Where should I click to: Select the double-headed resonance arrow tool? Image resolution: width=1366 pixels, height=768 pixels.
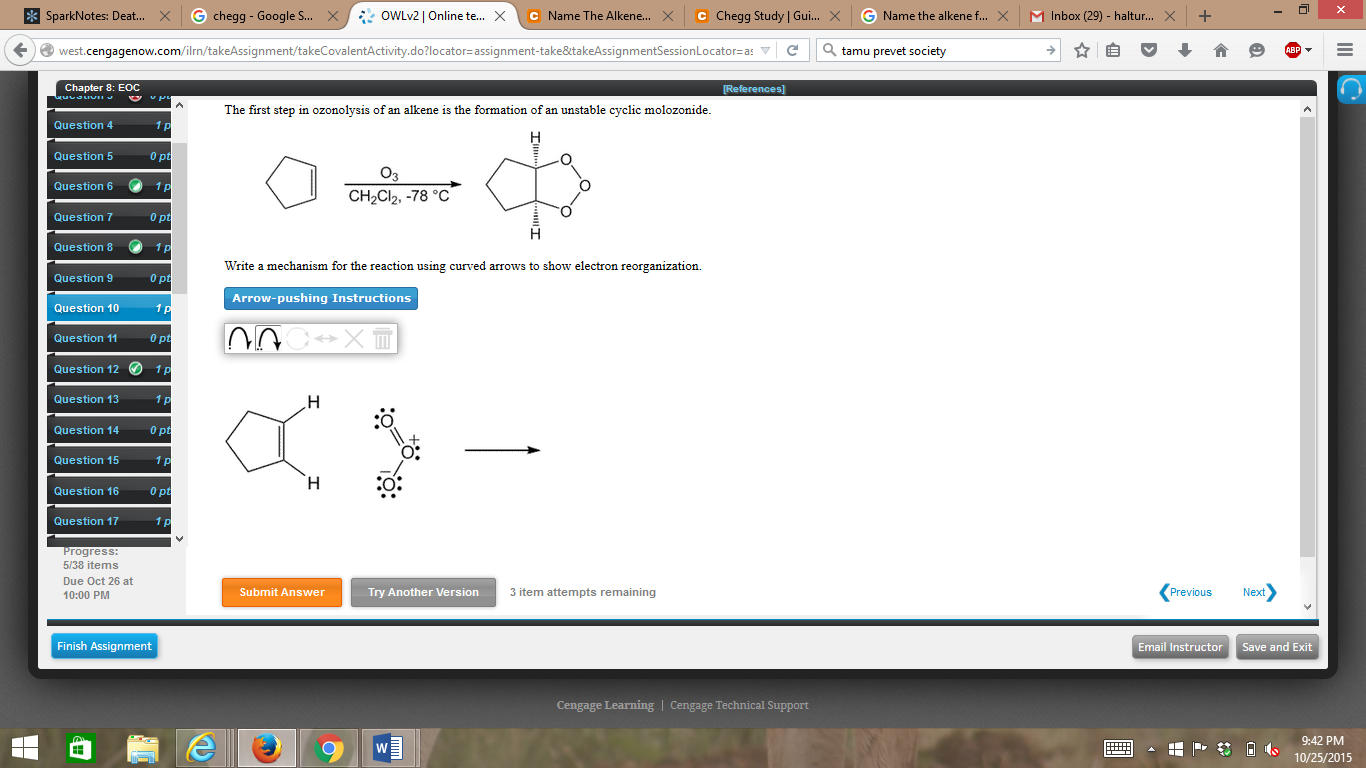pyautogui.click(x=324, y=338)
